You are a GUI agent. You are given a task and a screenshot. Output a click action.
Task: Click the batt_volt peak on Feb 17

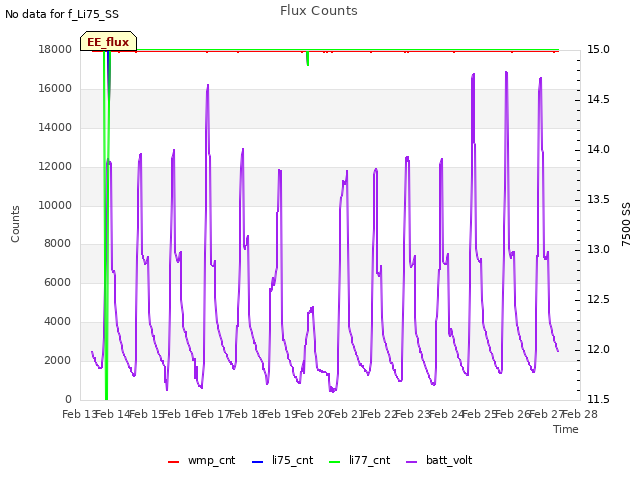tap(208, 85)
